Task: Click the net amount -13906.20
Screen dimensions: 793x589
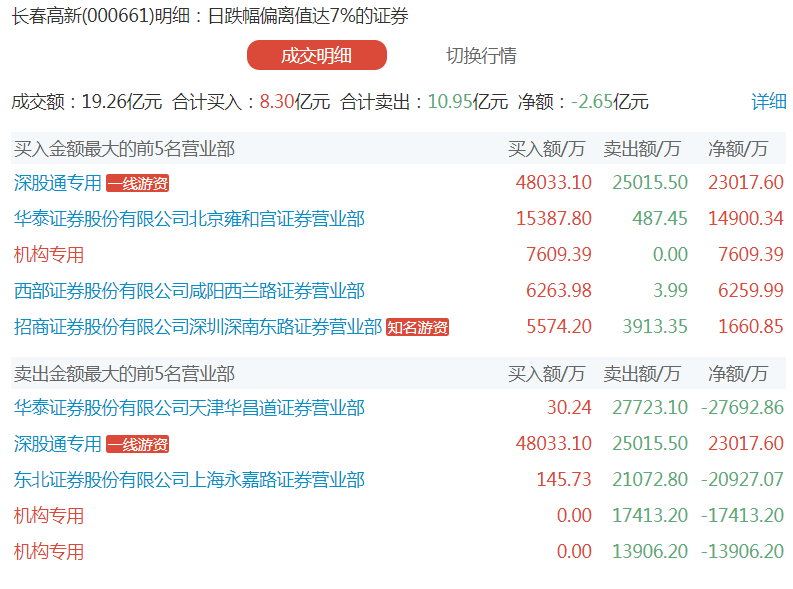Action: pyautogui.click(x=742, y=551)
